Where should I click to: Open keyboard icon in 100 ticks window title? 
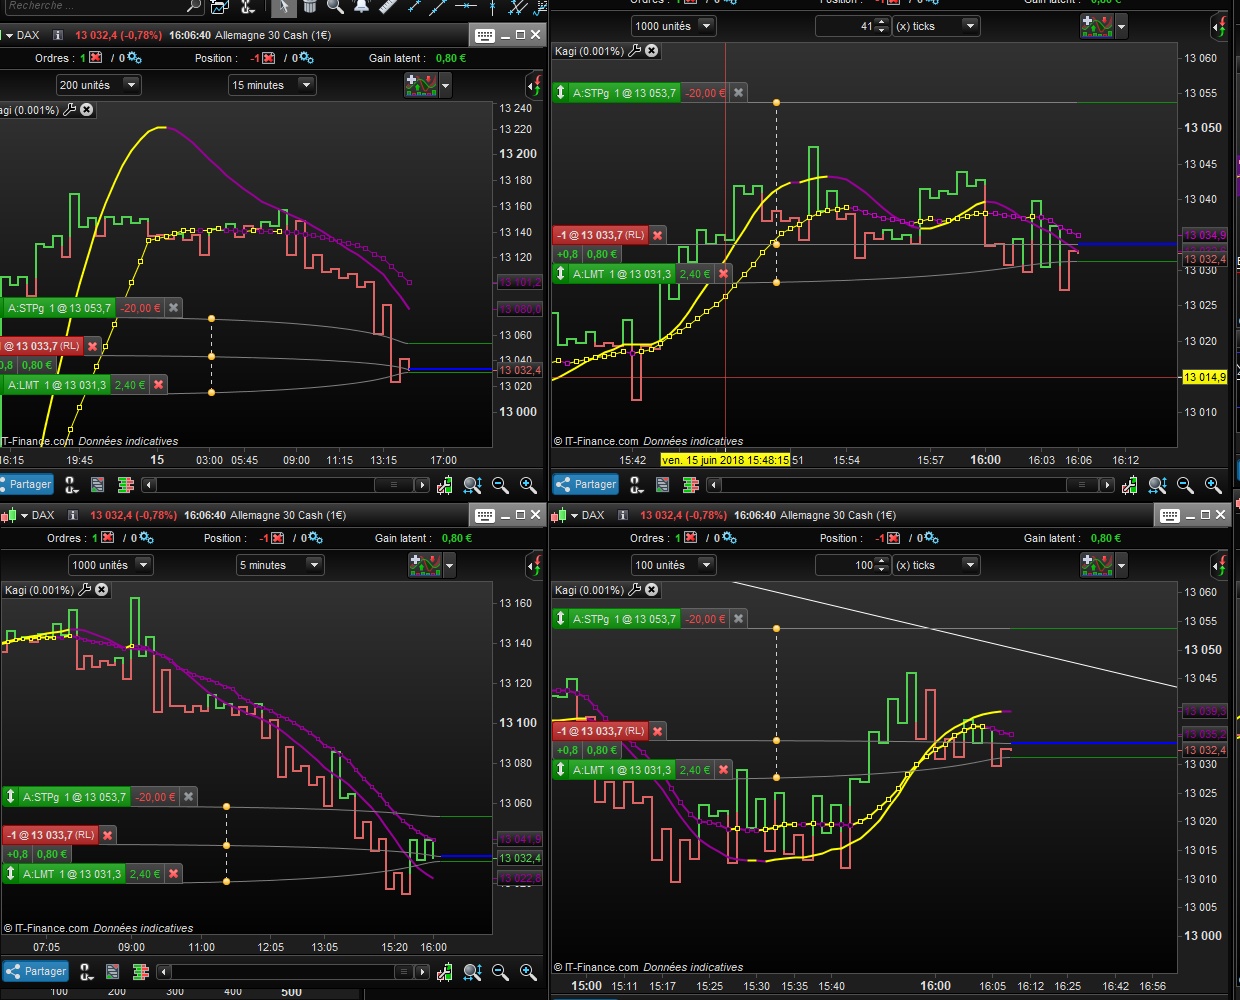tap(1169, 515)
